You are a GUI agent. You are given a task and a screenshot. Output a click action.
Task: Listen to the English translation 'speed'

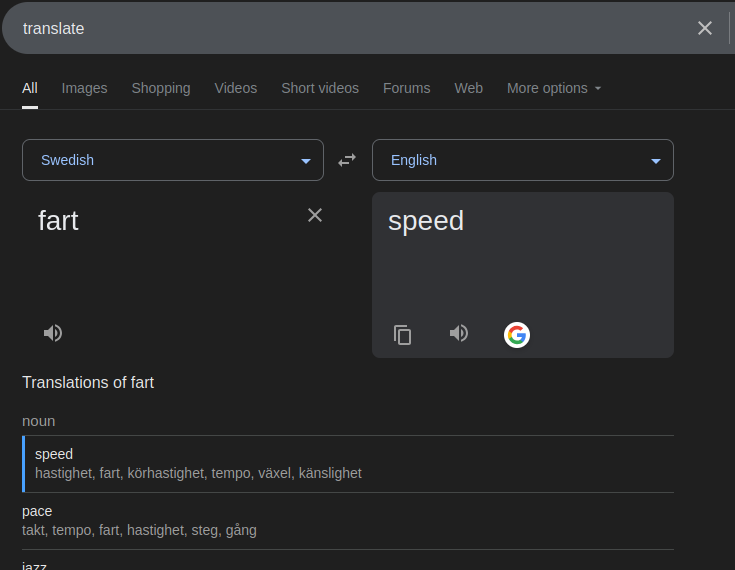point(458,333)
